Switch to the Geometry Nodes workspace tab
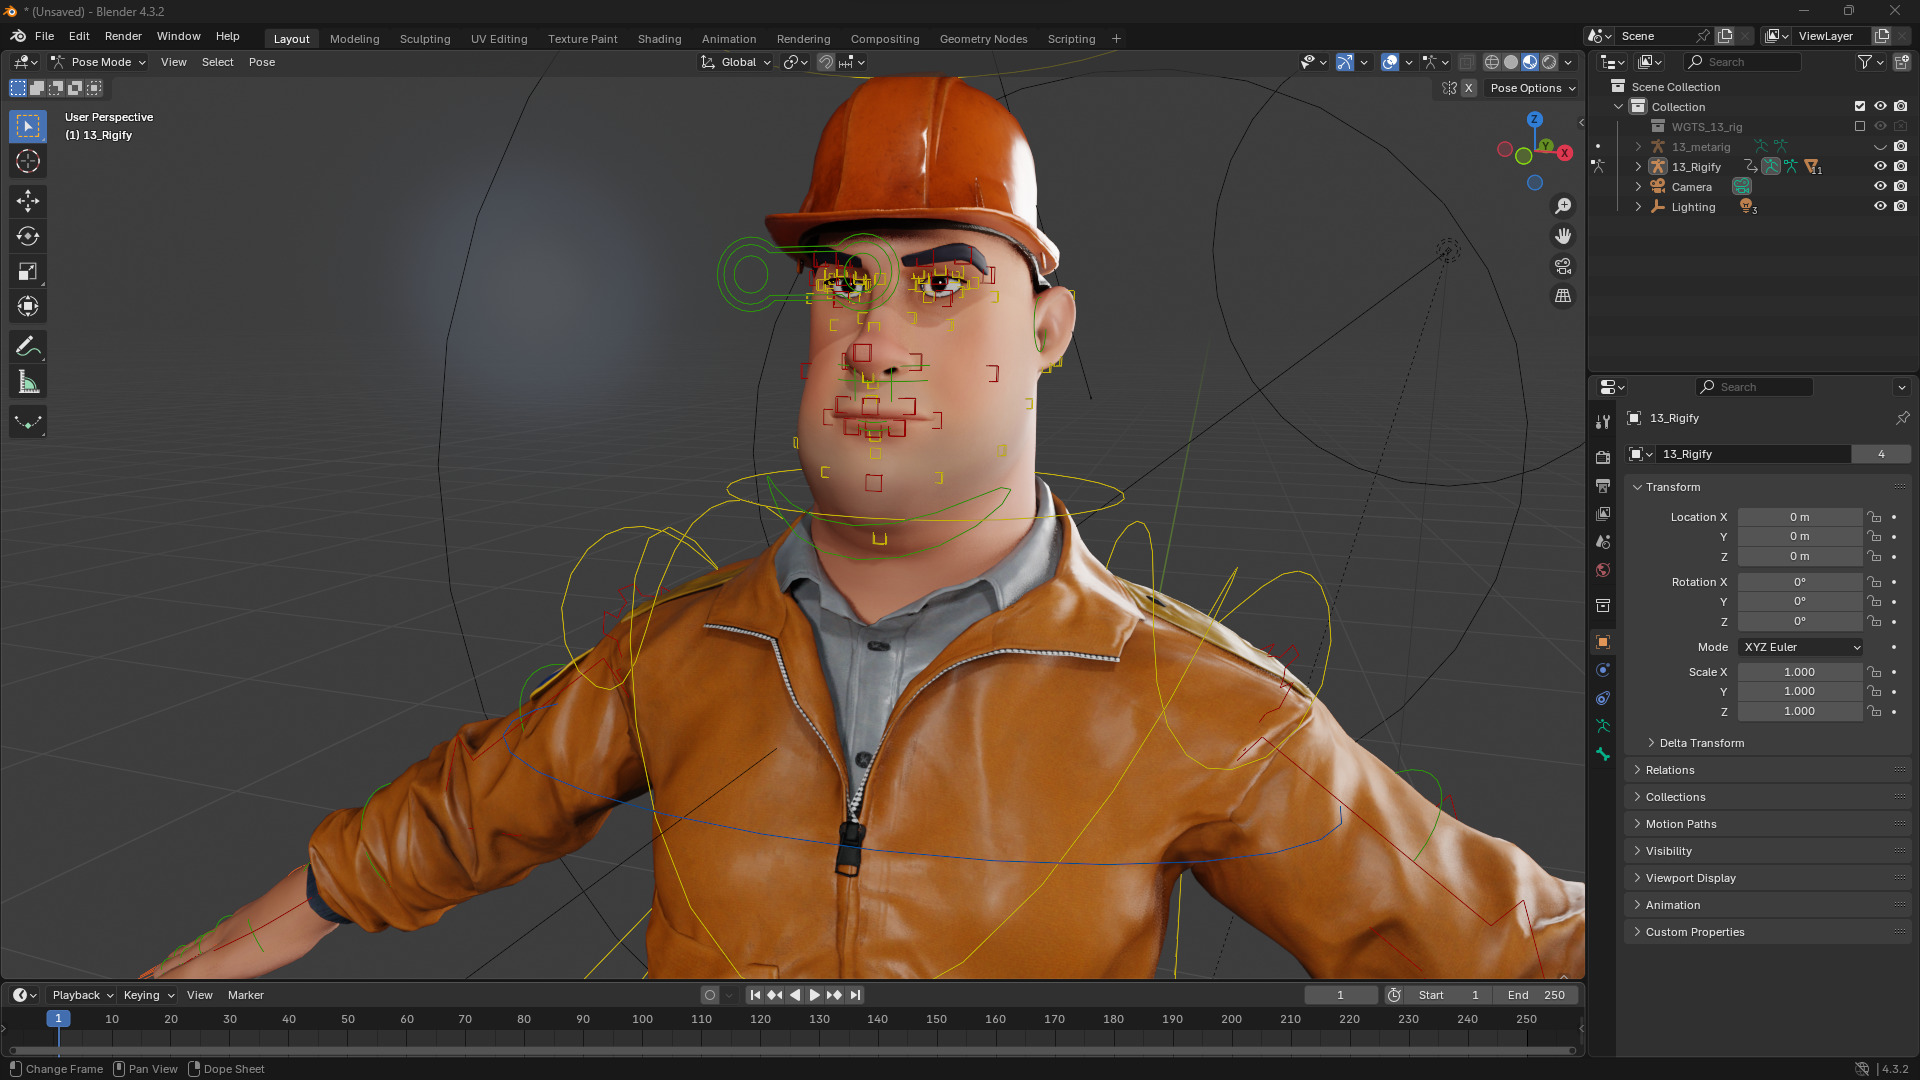 pyautogui.click(x=983, y=39)
